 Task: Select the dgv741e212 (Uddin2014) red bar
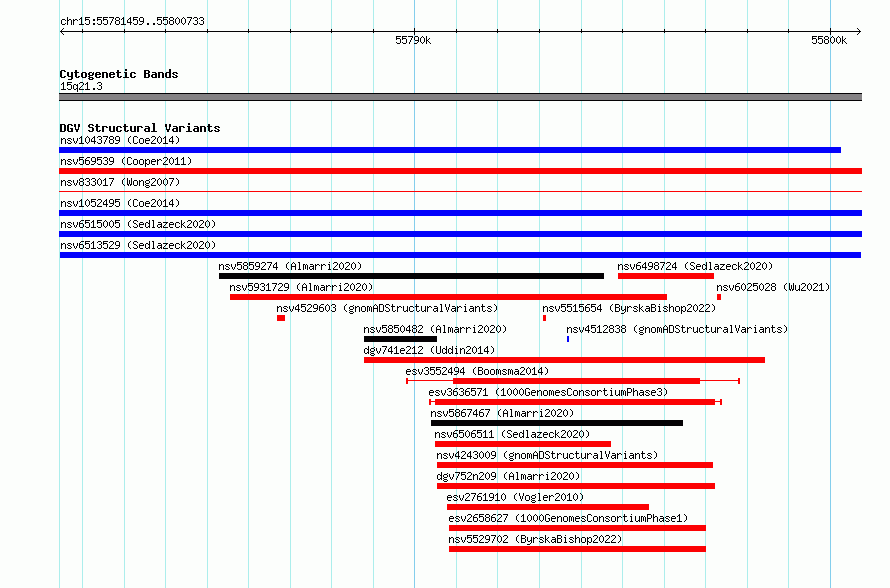pos(564,360)
